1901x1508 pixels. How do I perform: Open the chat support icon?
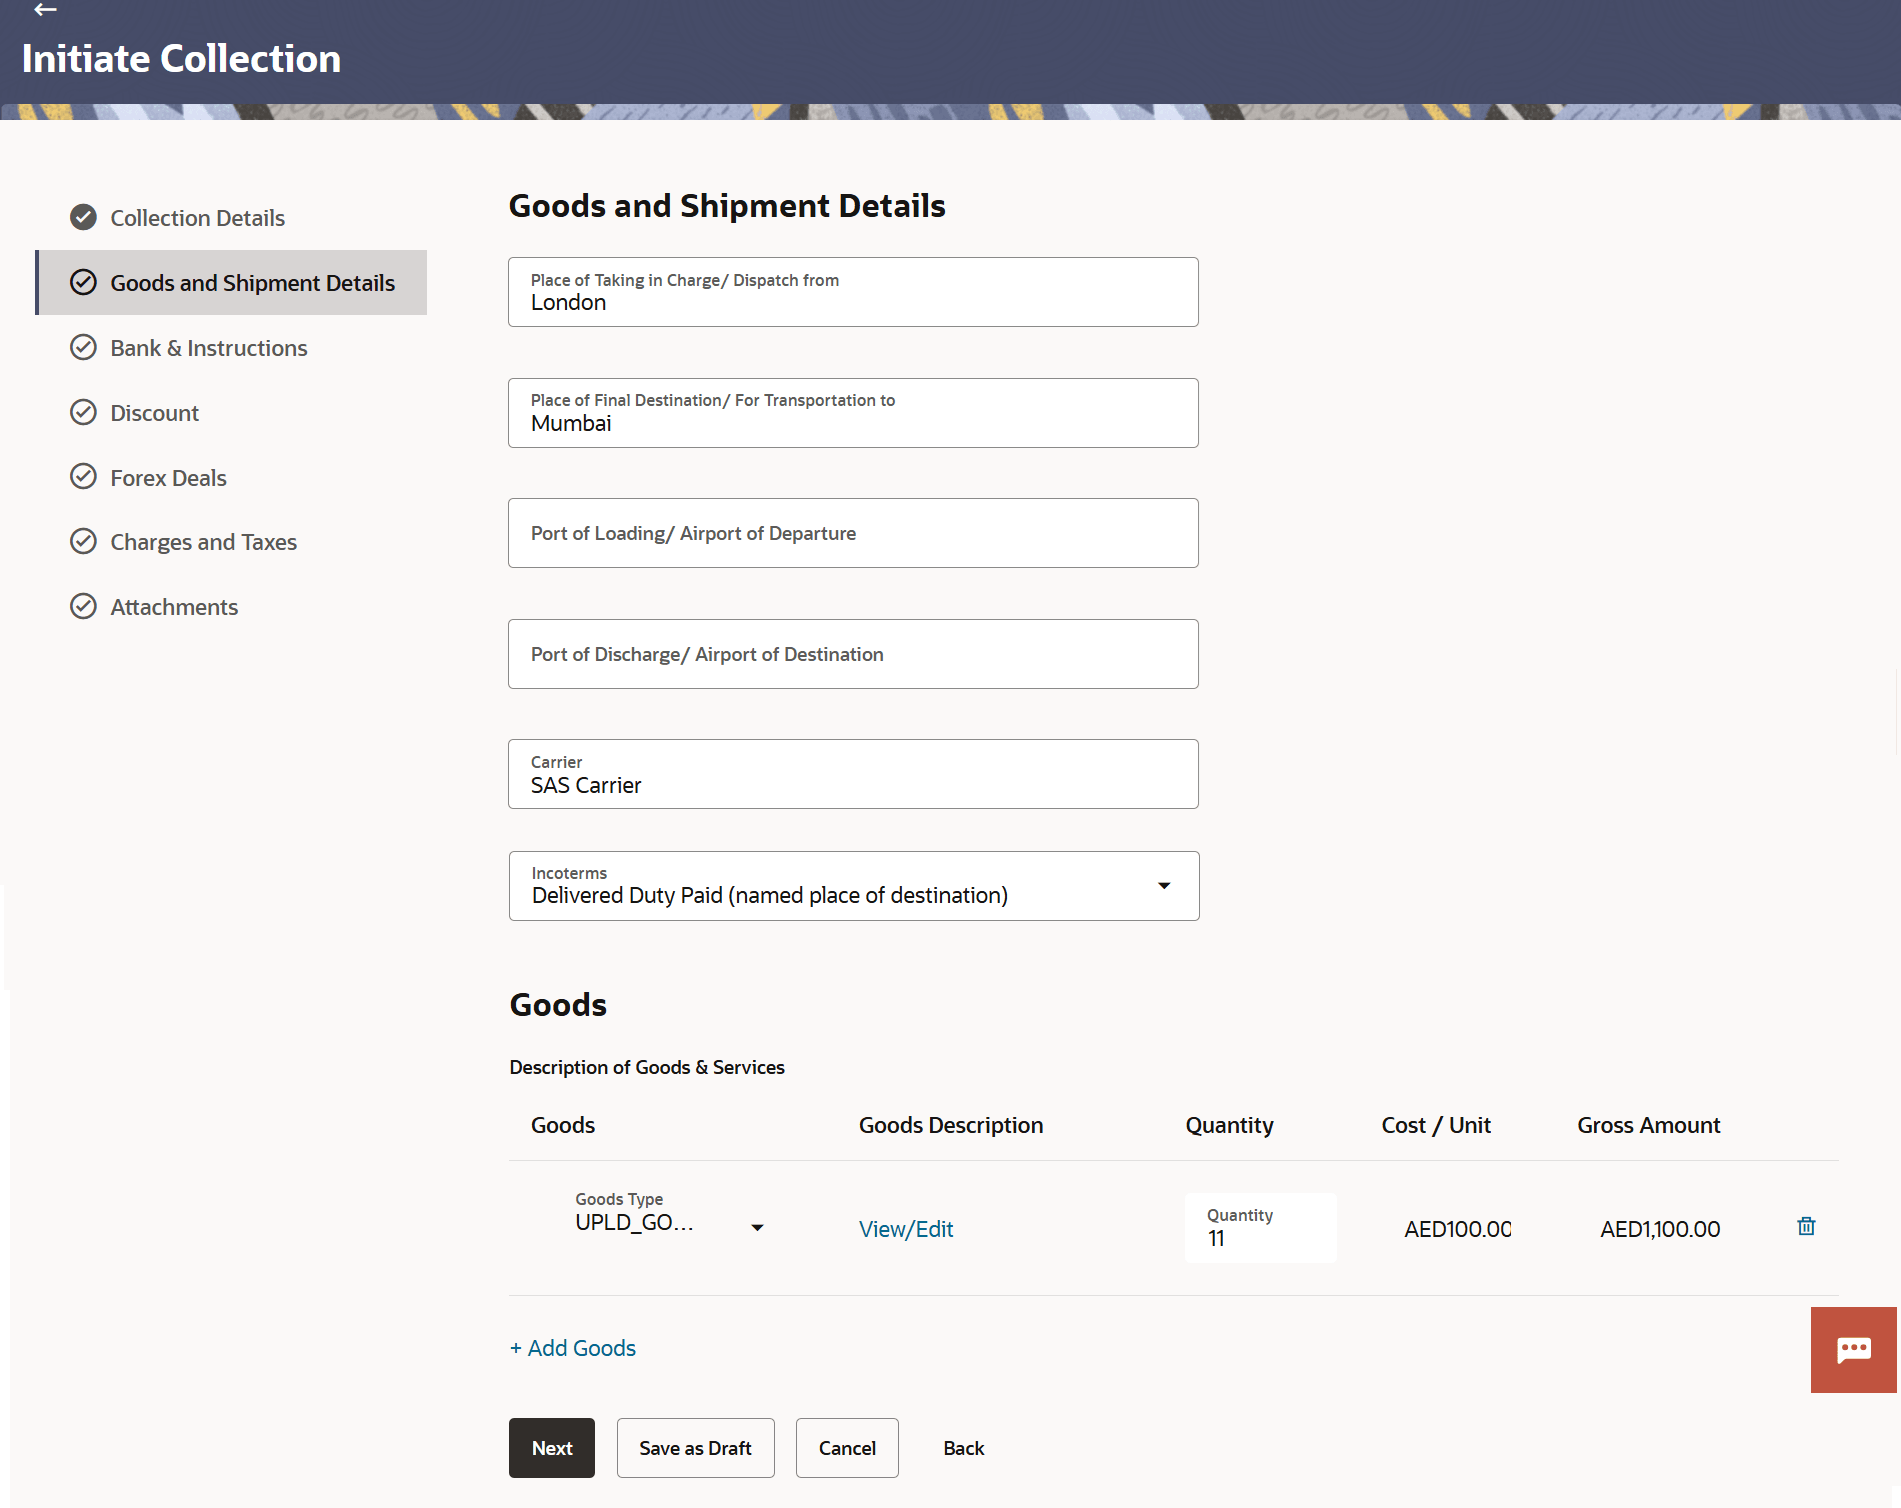[1853, 1350]
